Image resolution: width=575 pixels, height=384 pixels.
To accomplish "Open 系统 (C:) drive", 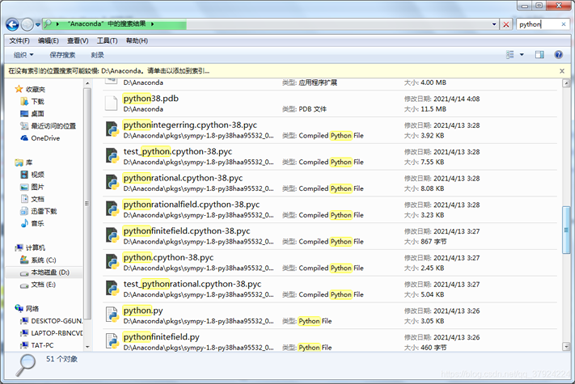I will [x=38, y=260].
